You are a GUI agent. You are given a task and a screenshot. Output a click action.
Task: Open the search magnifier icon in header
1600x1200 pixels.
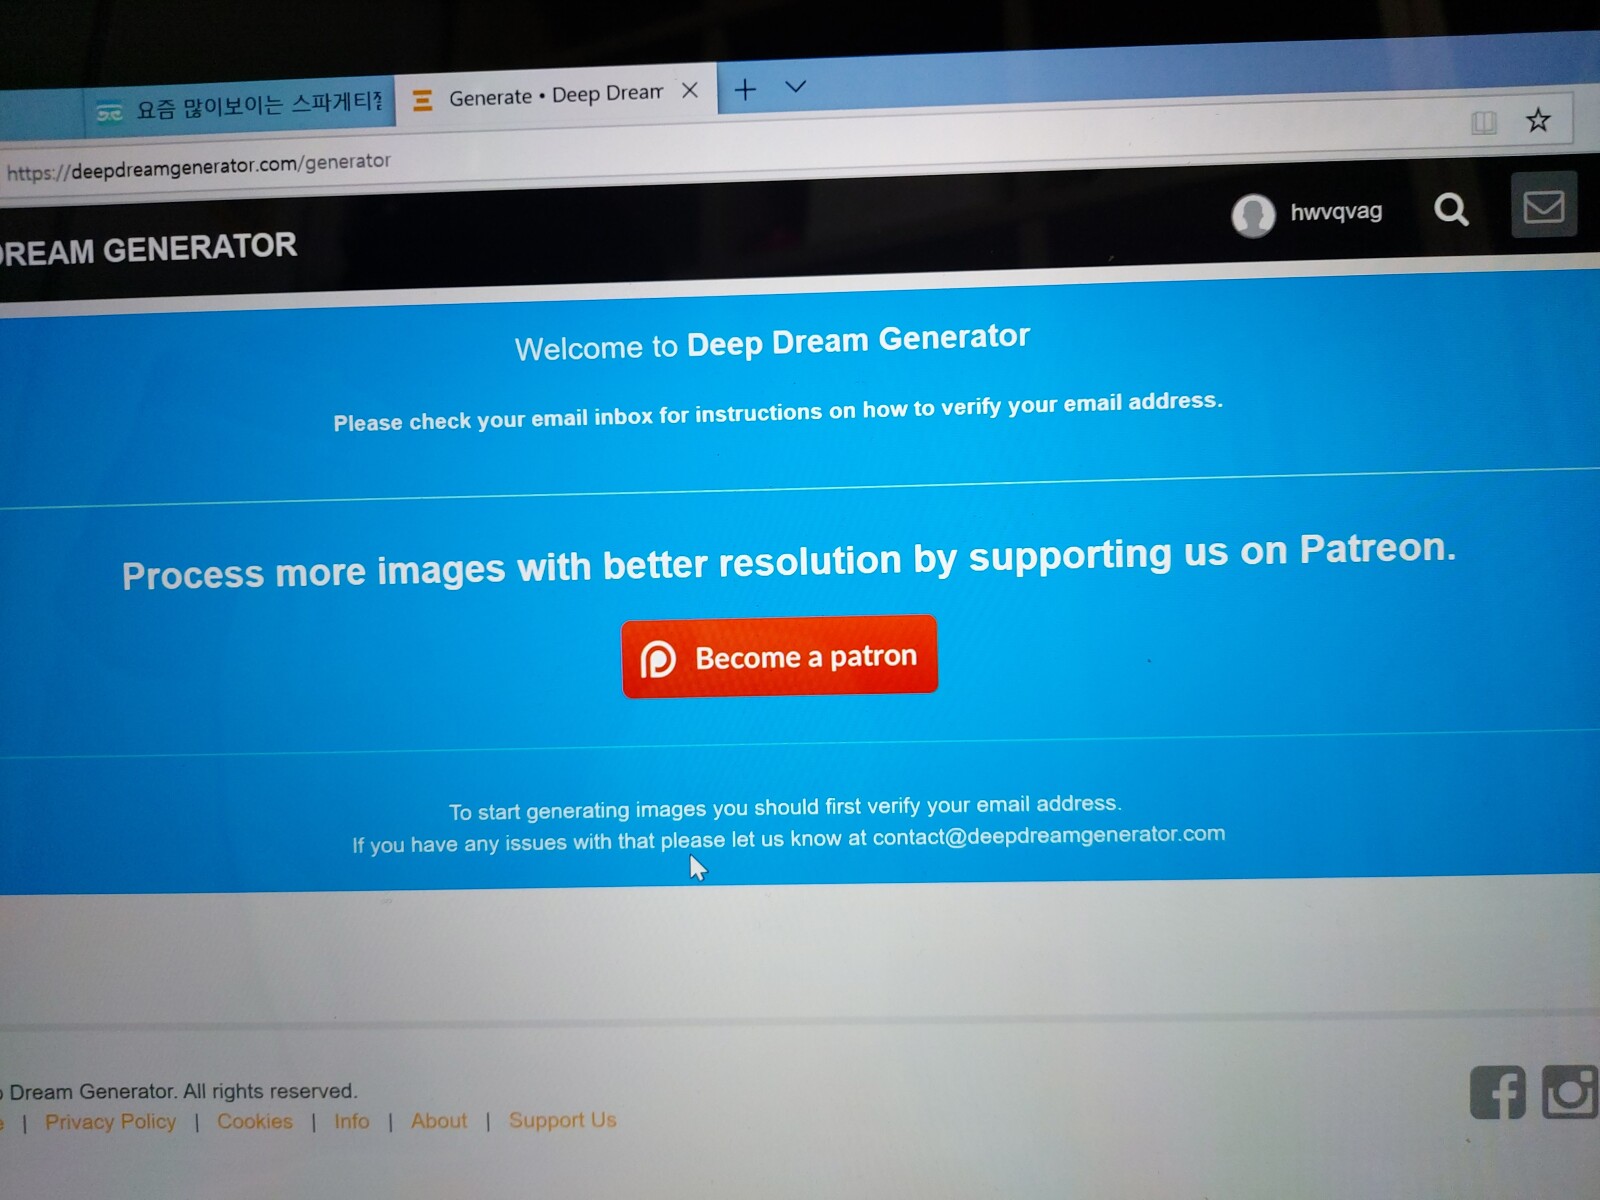pos(1451,210)
